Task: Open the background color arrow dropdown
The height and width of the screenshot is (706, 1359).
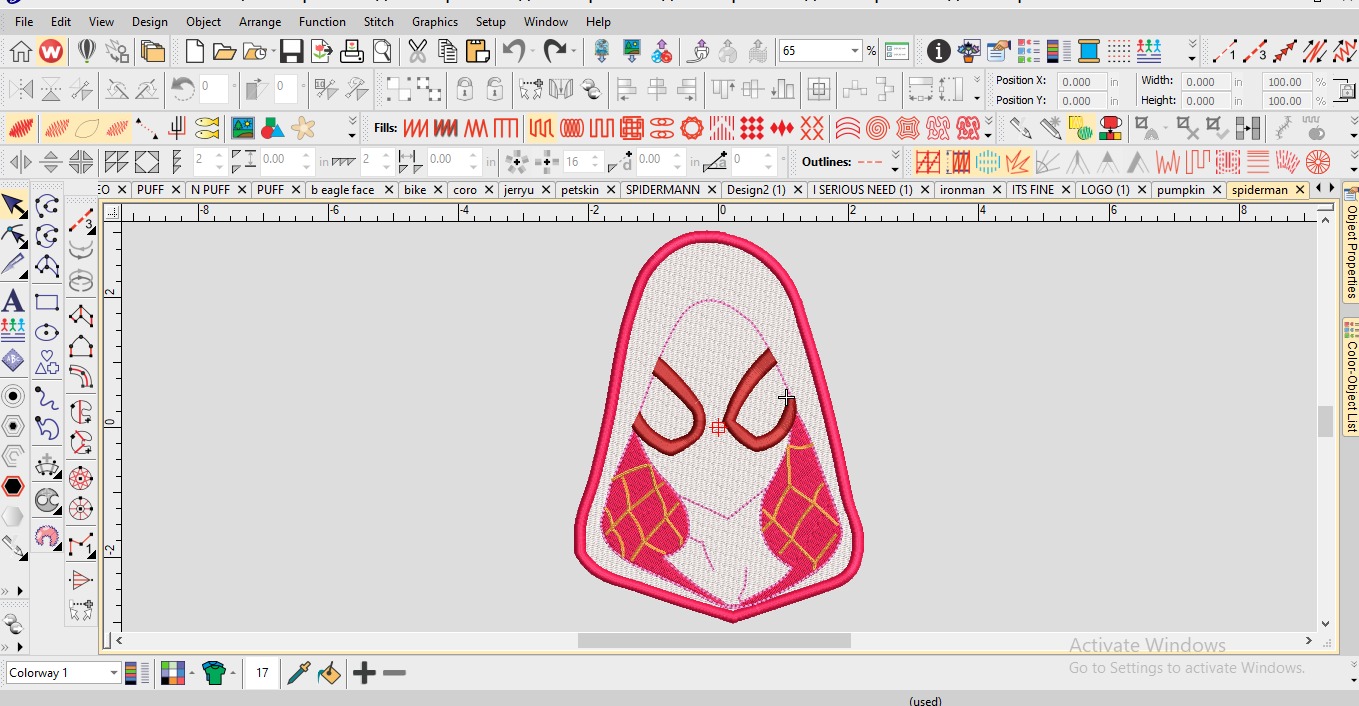Action: 191,673
